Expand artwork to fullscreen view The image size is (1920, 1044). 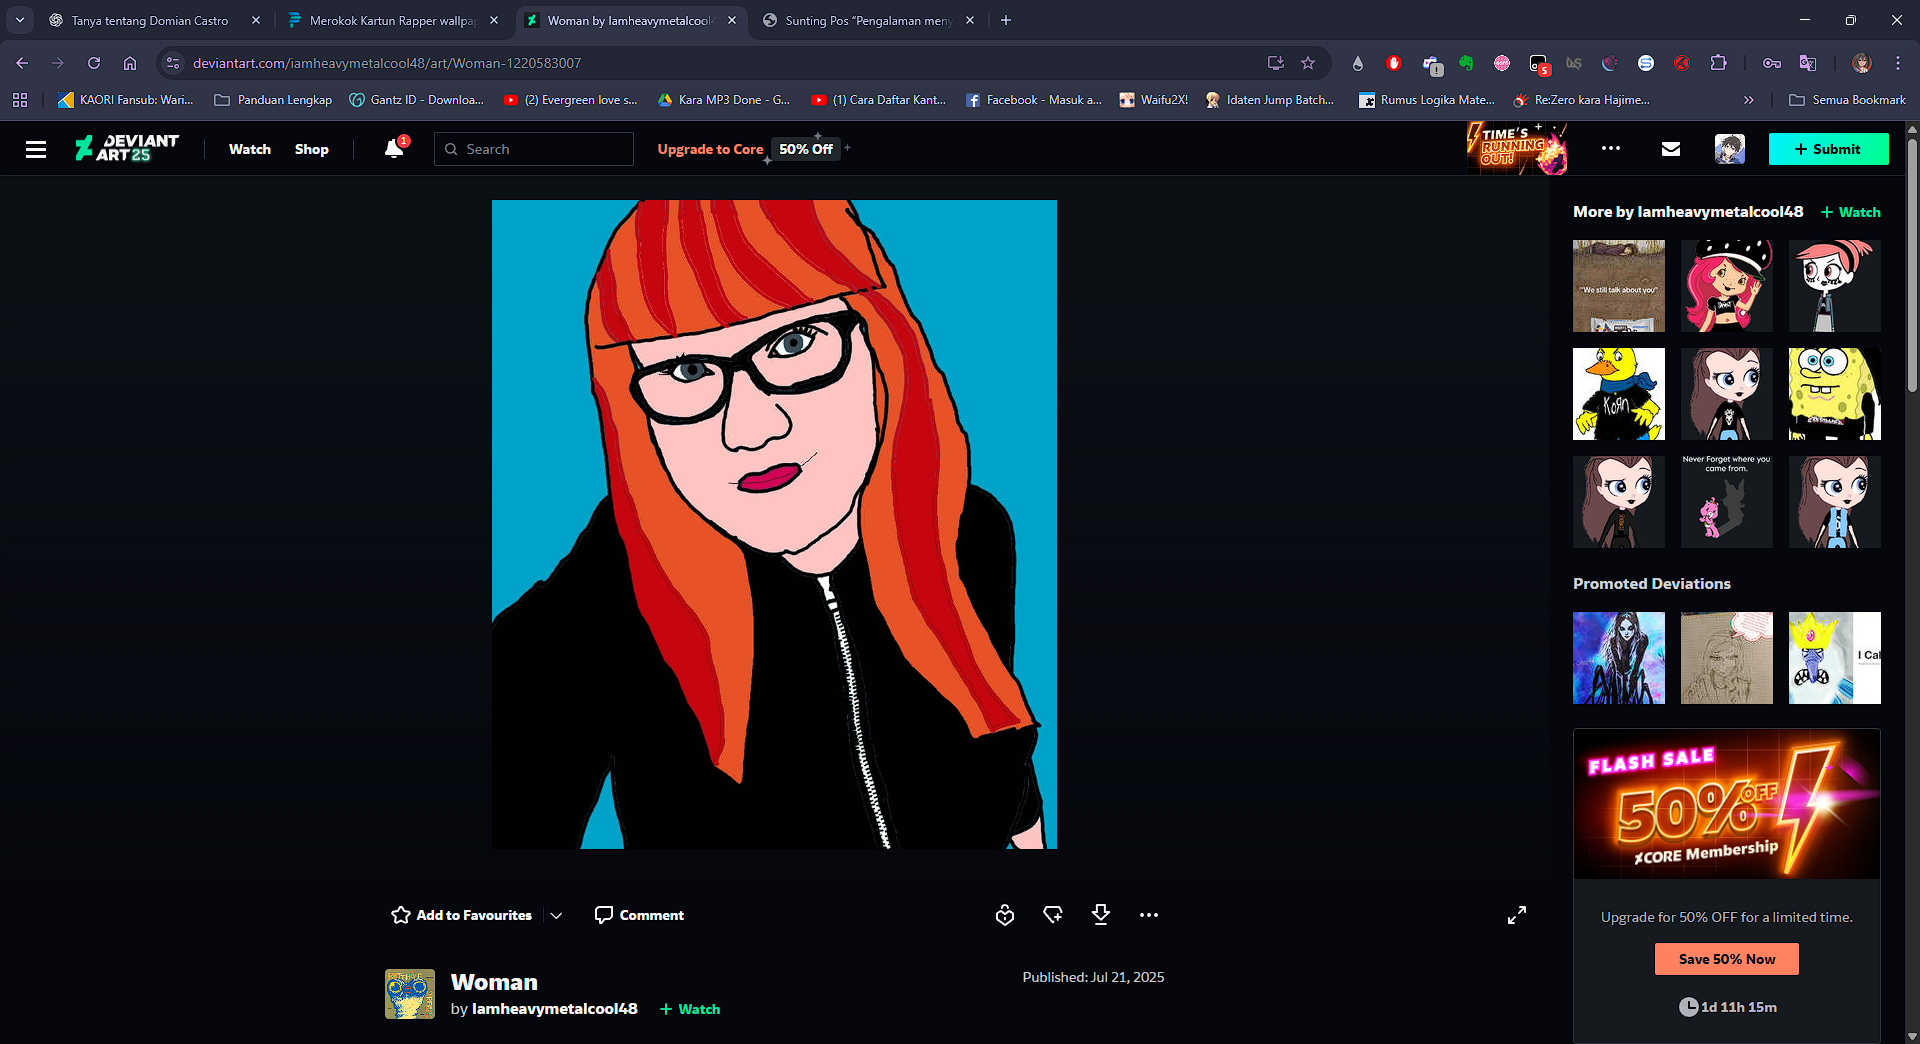(x=1516, y=915)
